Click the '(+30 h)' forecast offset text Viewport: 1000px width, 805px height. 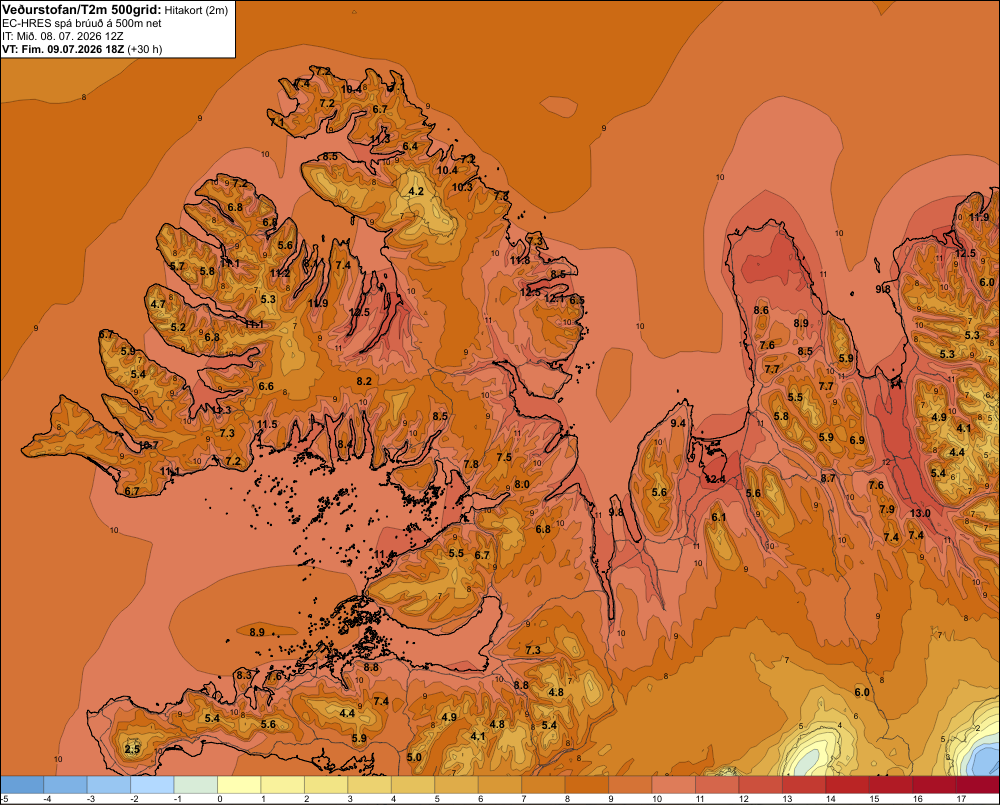[x=145, y=49]
